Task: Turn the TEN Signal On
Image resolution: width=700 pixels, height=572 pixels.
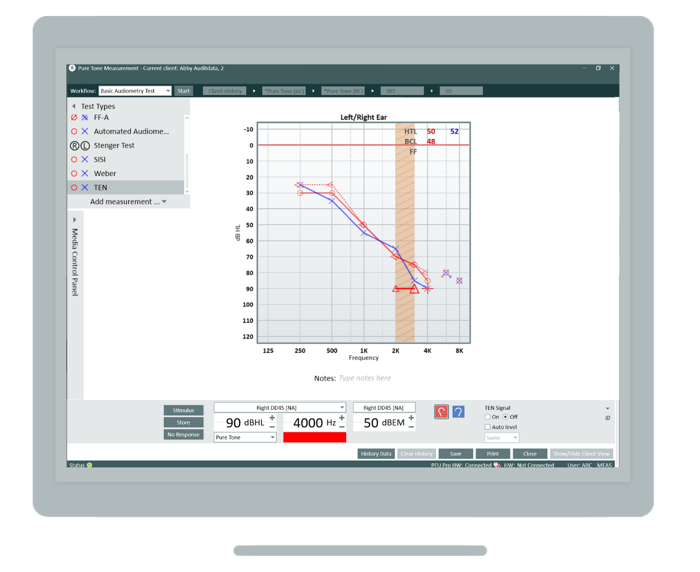Action: point(487,417)
